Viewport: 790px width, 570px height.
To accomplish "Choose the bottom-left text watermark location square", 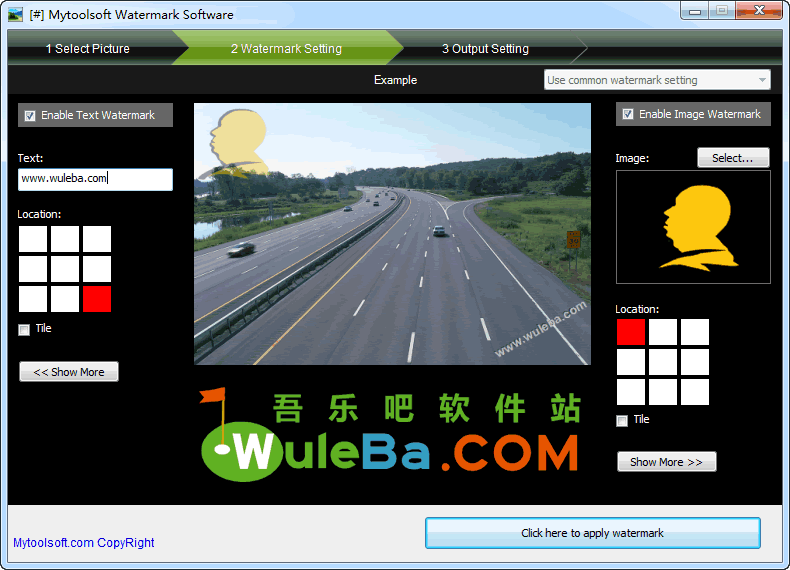I will (x=33, y=299).
